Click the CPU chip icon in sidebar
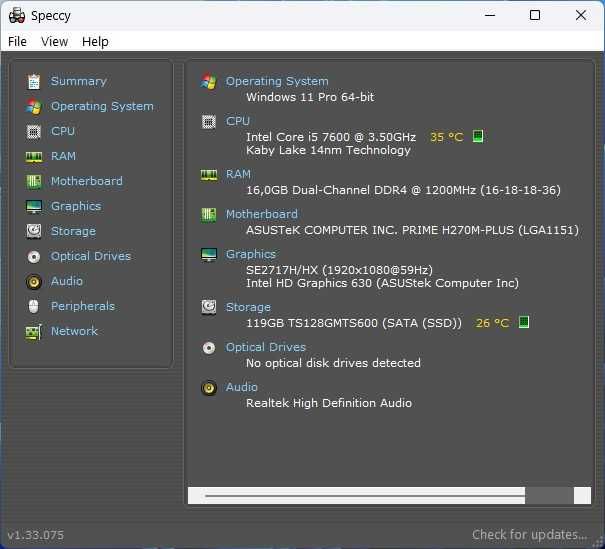 pos(34,132)
